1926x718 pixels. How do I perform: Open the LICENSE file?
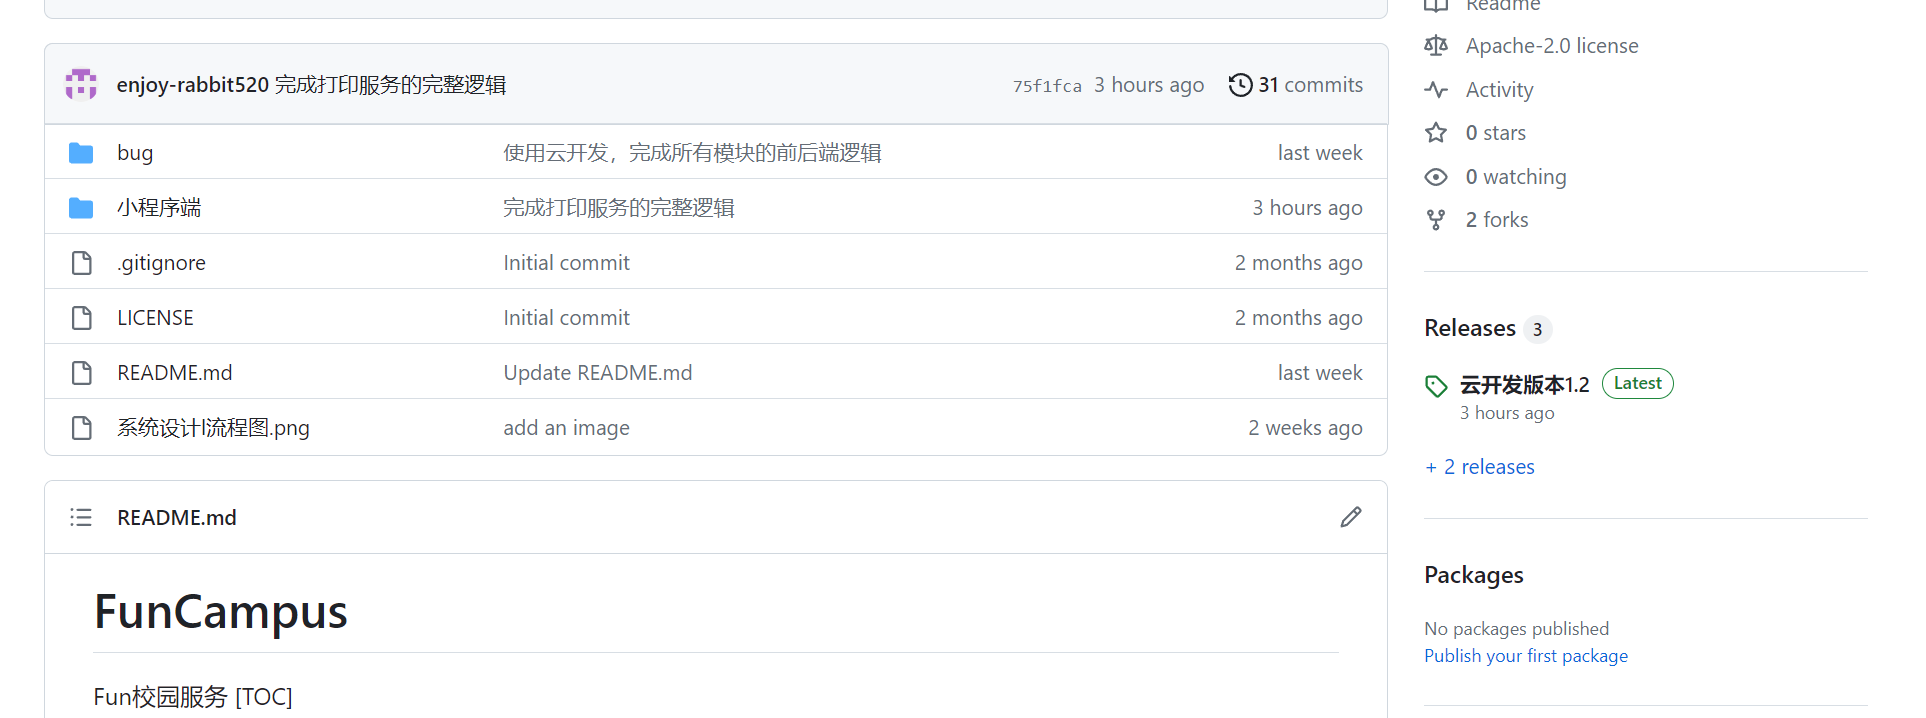(x=155, y=318)
